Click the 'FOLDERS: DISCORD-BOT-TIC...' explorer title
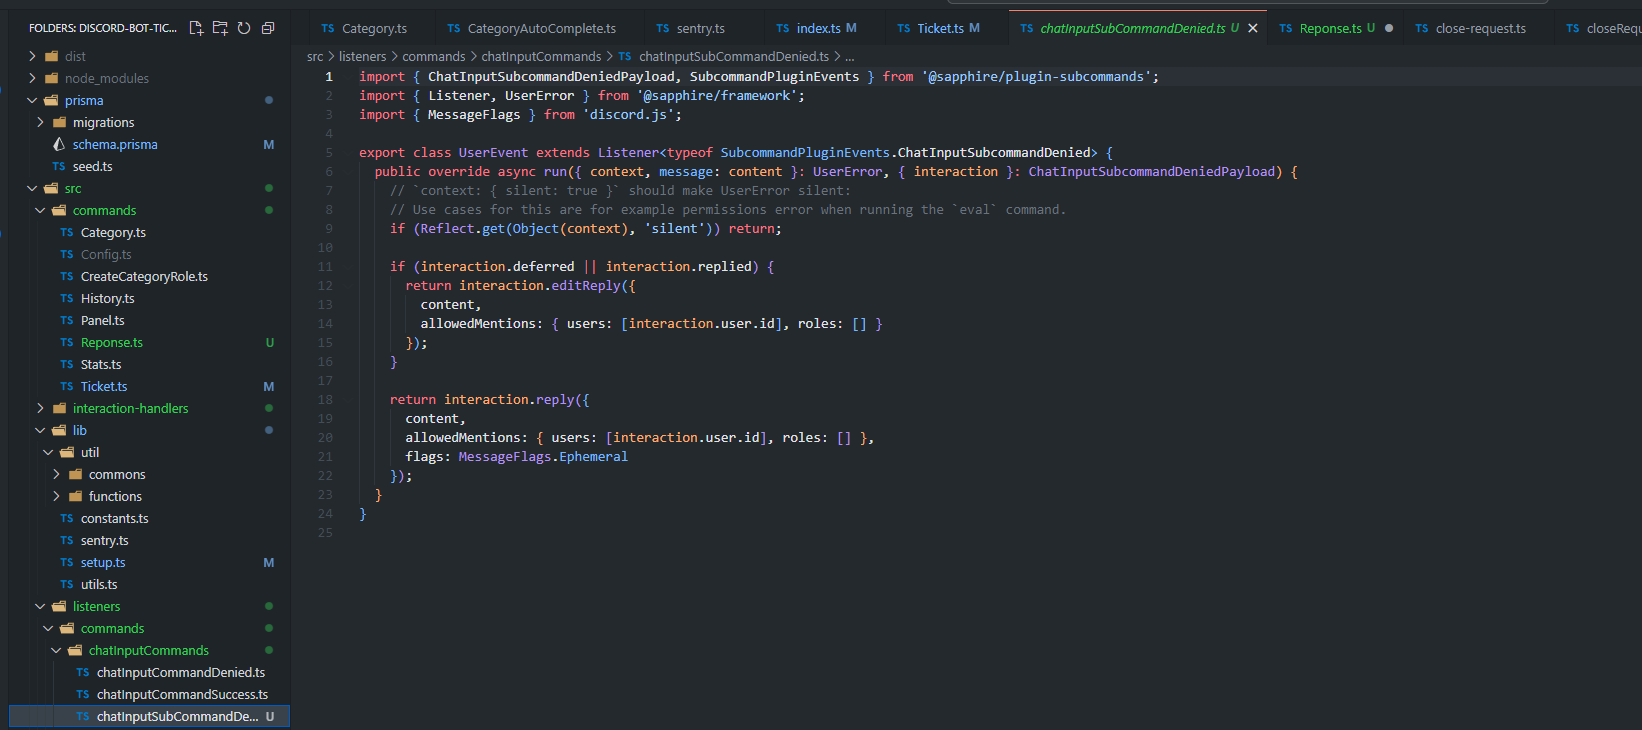1642x730 pixels. pos(102,28)
